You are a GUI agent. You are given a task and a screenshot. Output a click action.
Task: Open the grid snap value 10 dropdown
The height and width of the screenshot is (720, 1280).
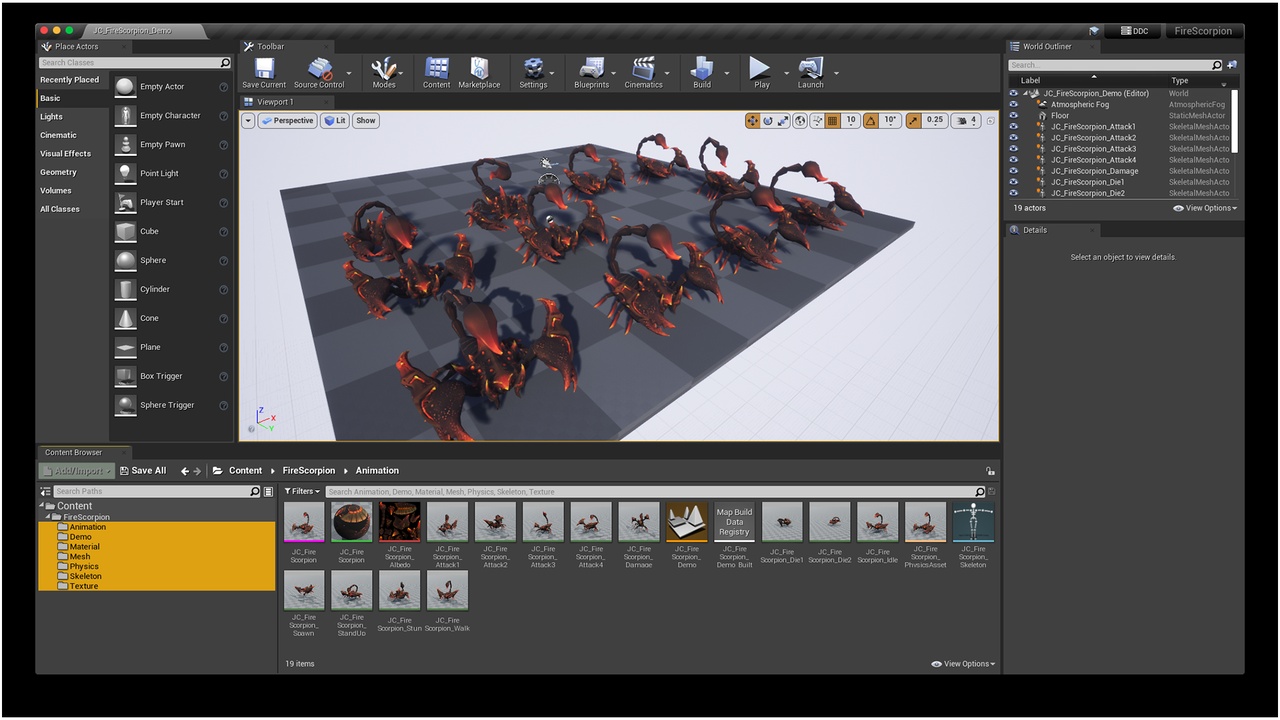[x=851, y=120]
